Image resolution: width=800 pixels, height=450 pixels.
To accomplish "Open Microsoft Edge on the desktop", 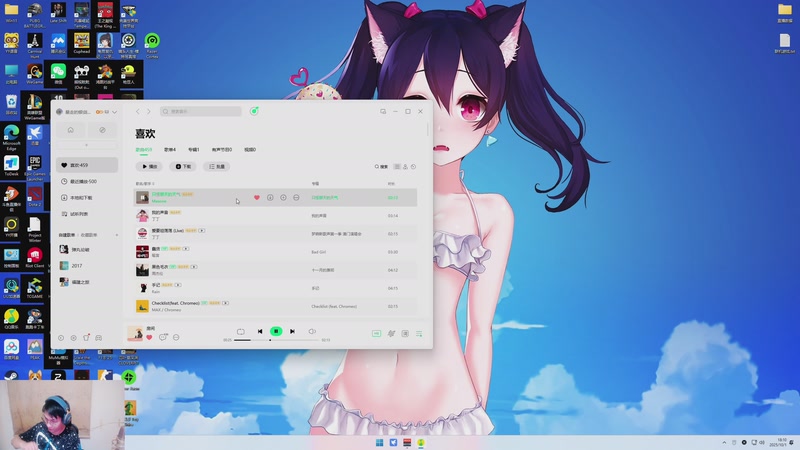I will [x=11, y=138].
